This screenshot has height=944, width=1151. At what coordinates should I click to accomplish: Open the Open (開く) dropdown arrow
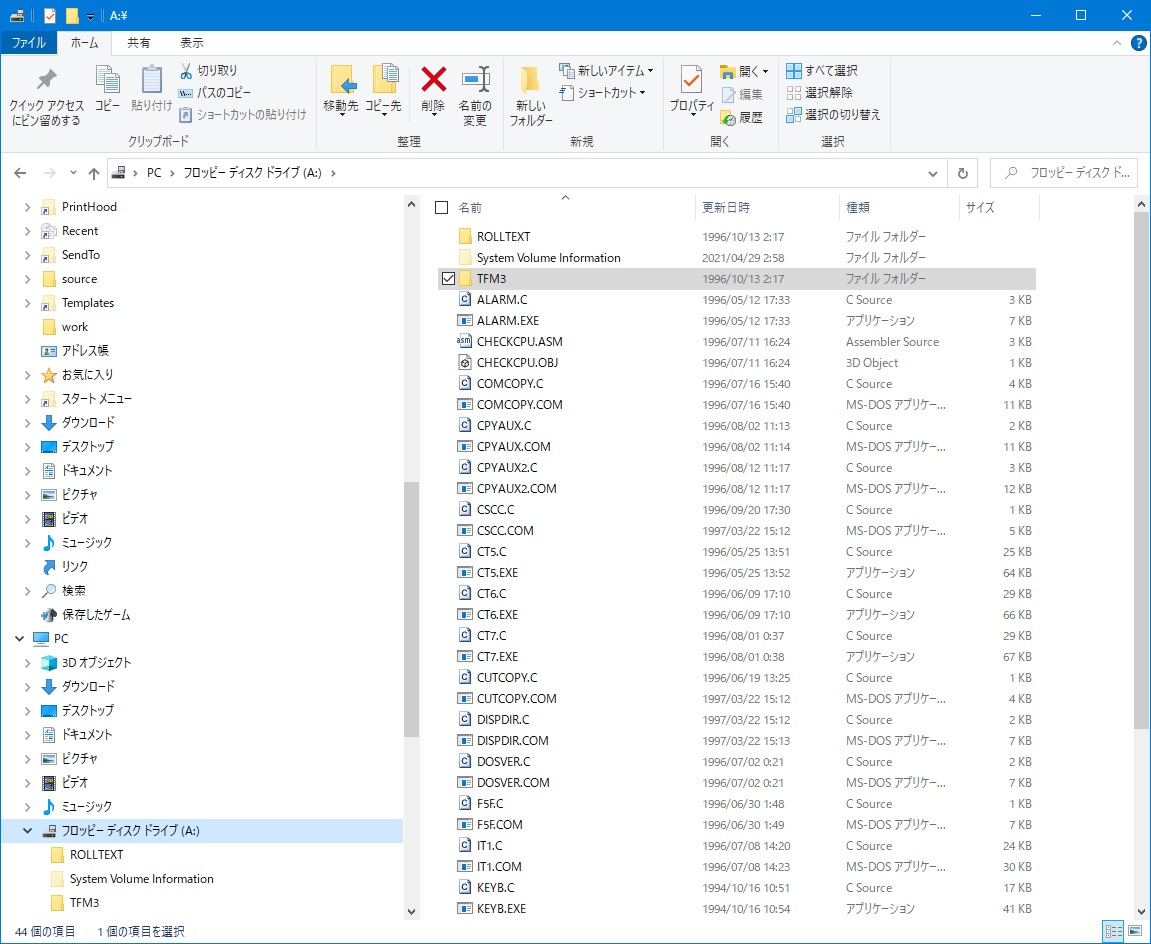pos(766,71)
